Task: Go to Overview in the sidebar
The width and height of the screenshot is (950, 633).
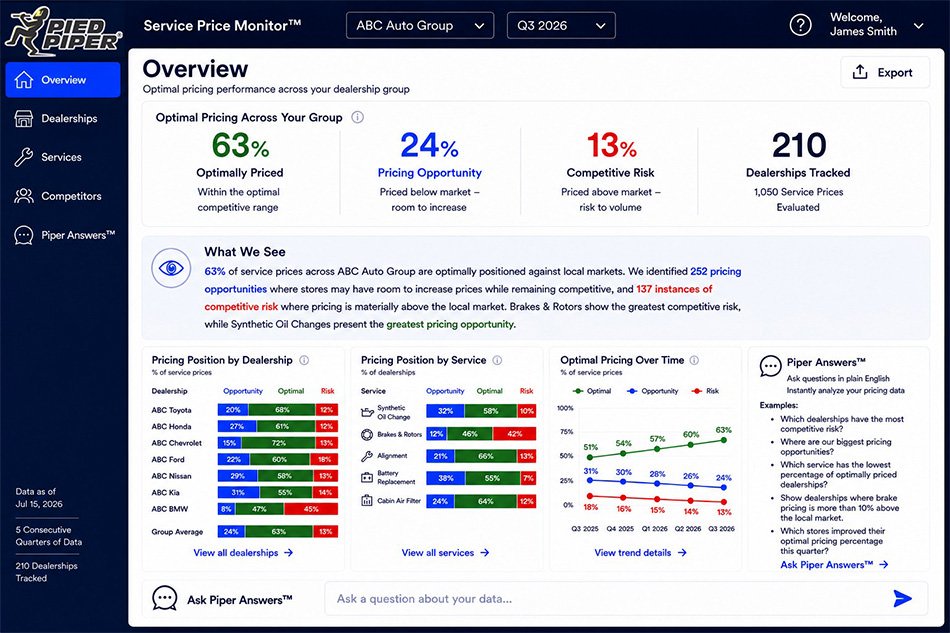Action: [x=63, y=79]
